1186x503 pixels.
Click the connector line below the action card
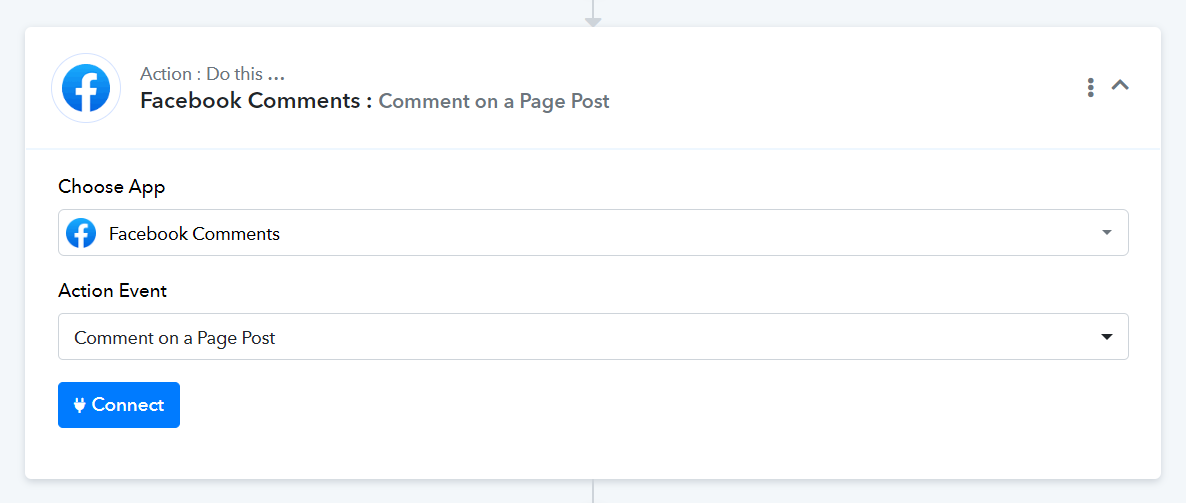[x=593, y=491]
